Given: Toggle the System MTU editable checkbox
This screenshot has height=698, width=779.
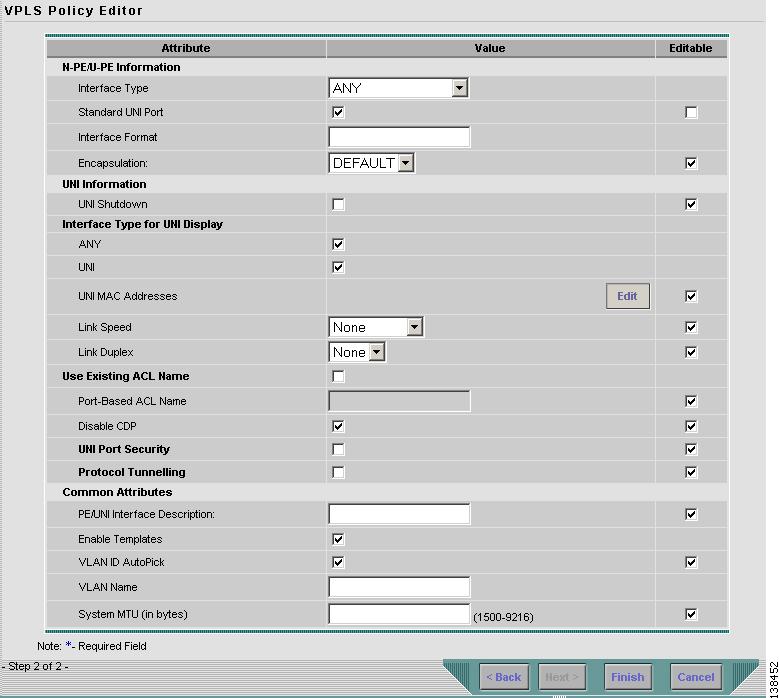Looking at the screenshot, I should coord(691,614).
